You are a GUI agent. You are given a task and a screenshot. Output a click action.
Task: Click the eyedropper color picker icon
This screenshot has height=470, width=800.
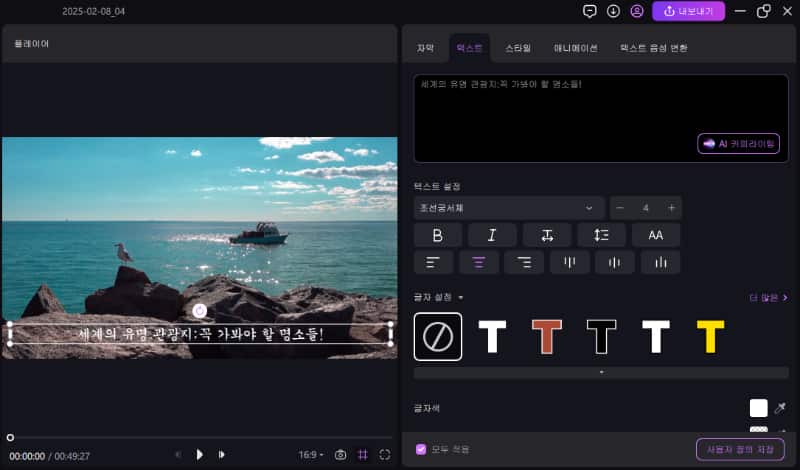(x=780, y=408)
